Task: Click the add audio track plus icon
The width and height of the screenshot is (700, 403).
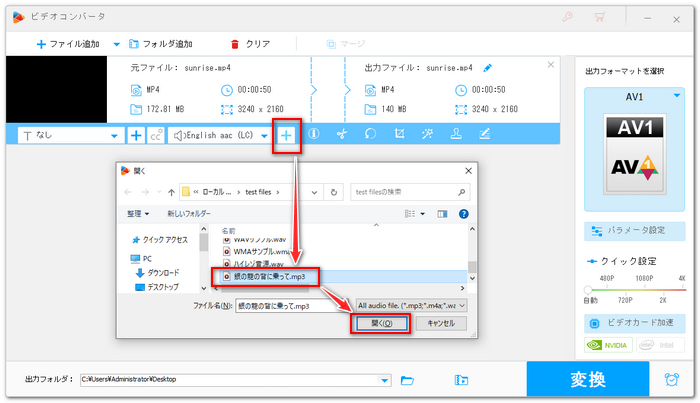Action: pyautogui.click(x=287, y=135)
